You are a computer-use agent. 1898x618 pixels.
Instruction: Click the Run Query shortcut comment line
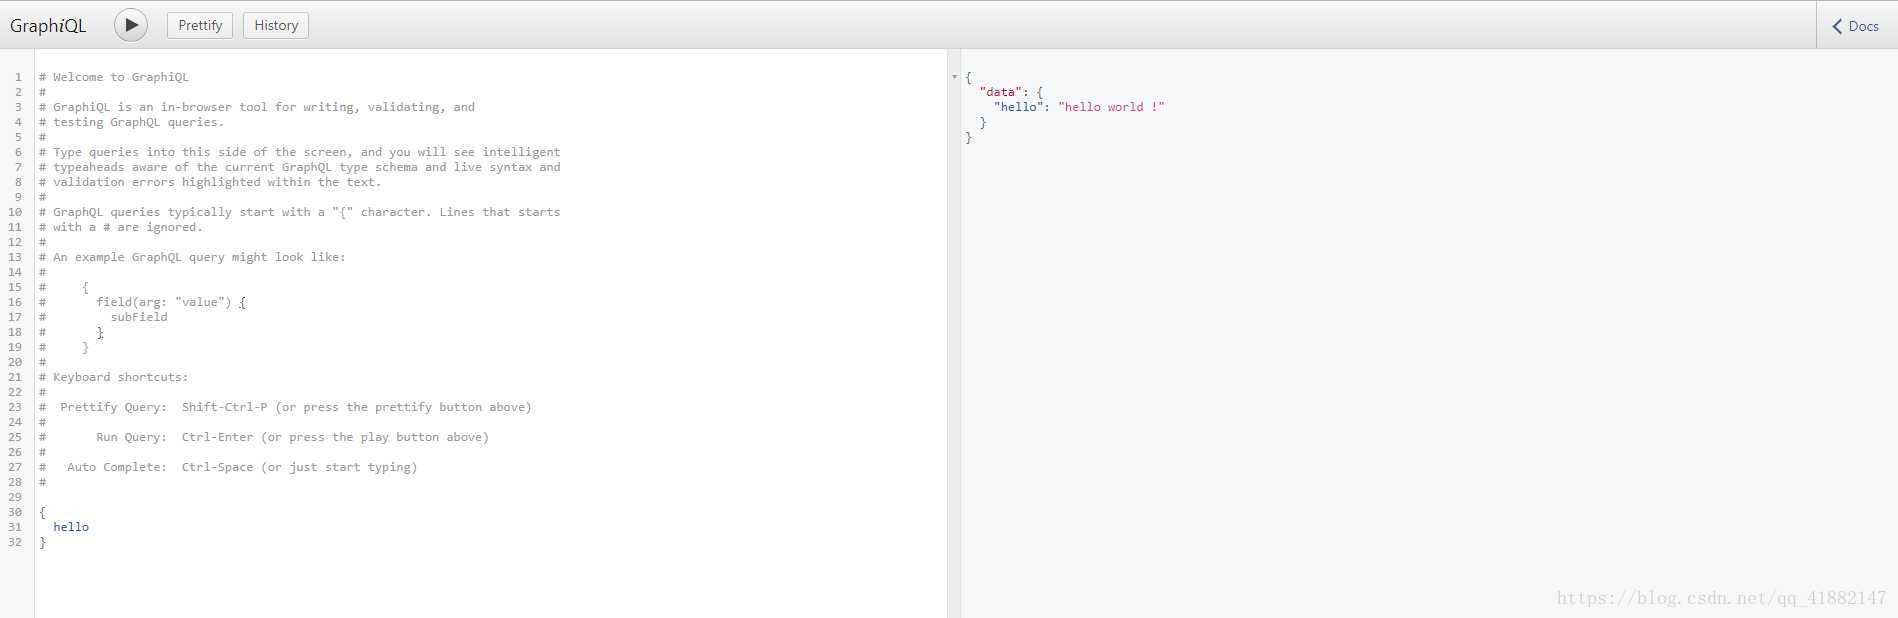(264, 437)
